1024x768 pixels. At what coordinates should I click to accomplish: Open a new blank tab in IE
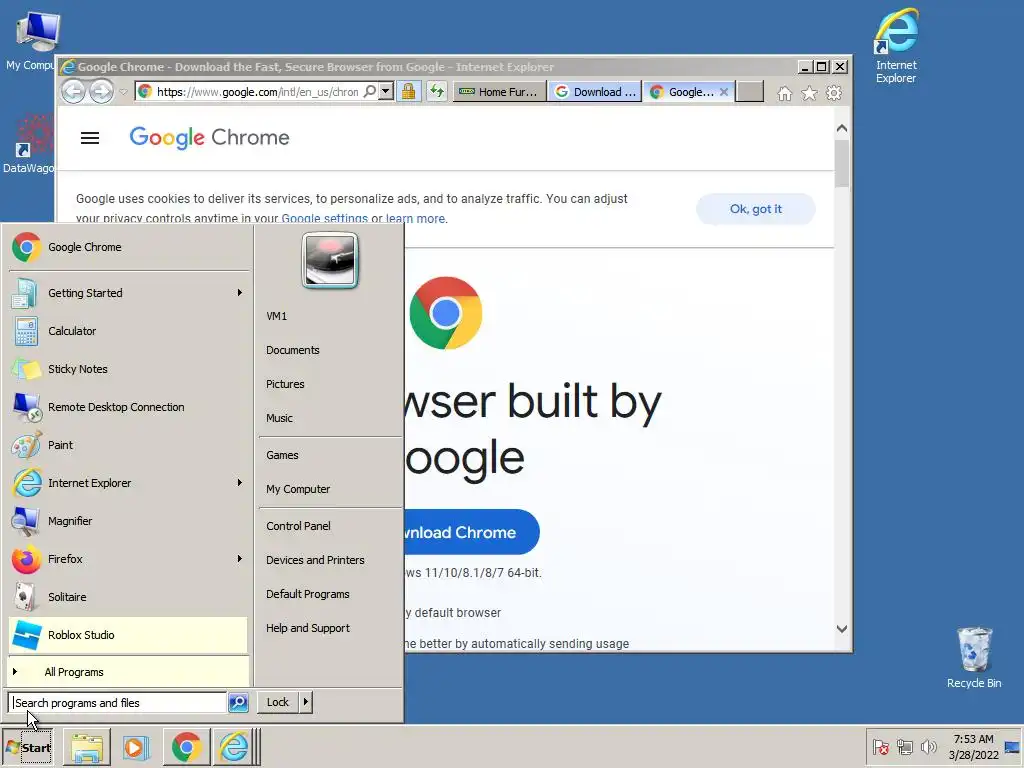(750, 92)
